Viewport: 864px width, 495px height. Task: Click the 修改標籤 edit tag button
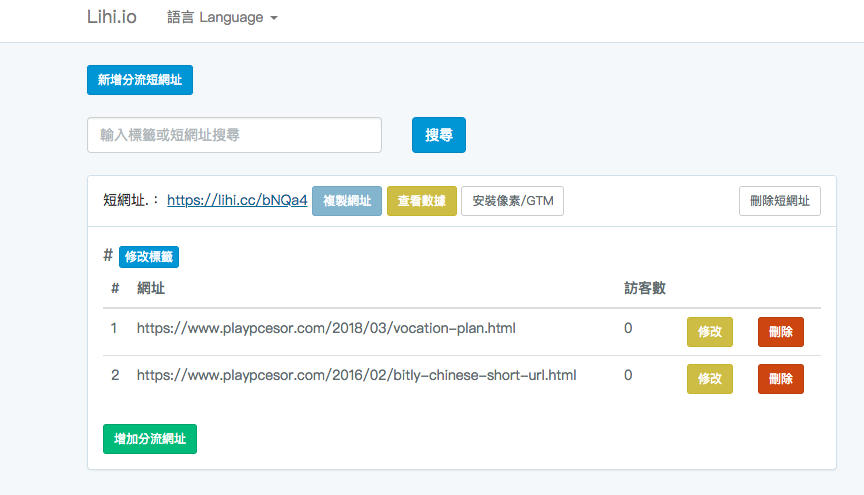[149, 257]
